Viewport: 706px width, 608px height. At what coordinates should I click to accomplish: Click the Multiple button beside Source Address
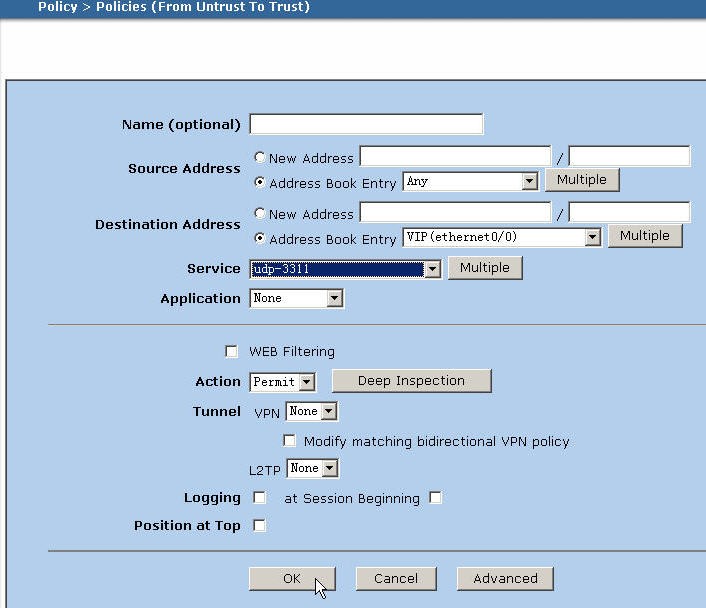582,180
